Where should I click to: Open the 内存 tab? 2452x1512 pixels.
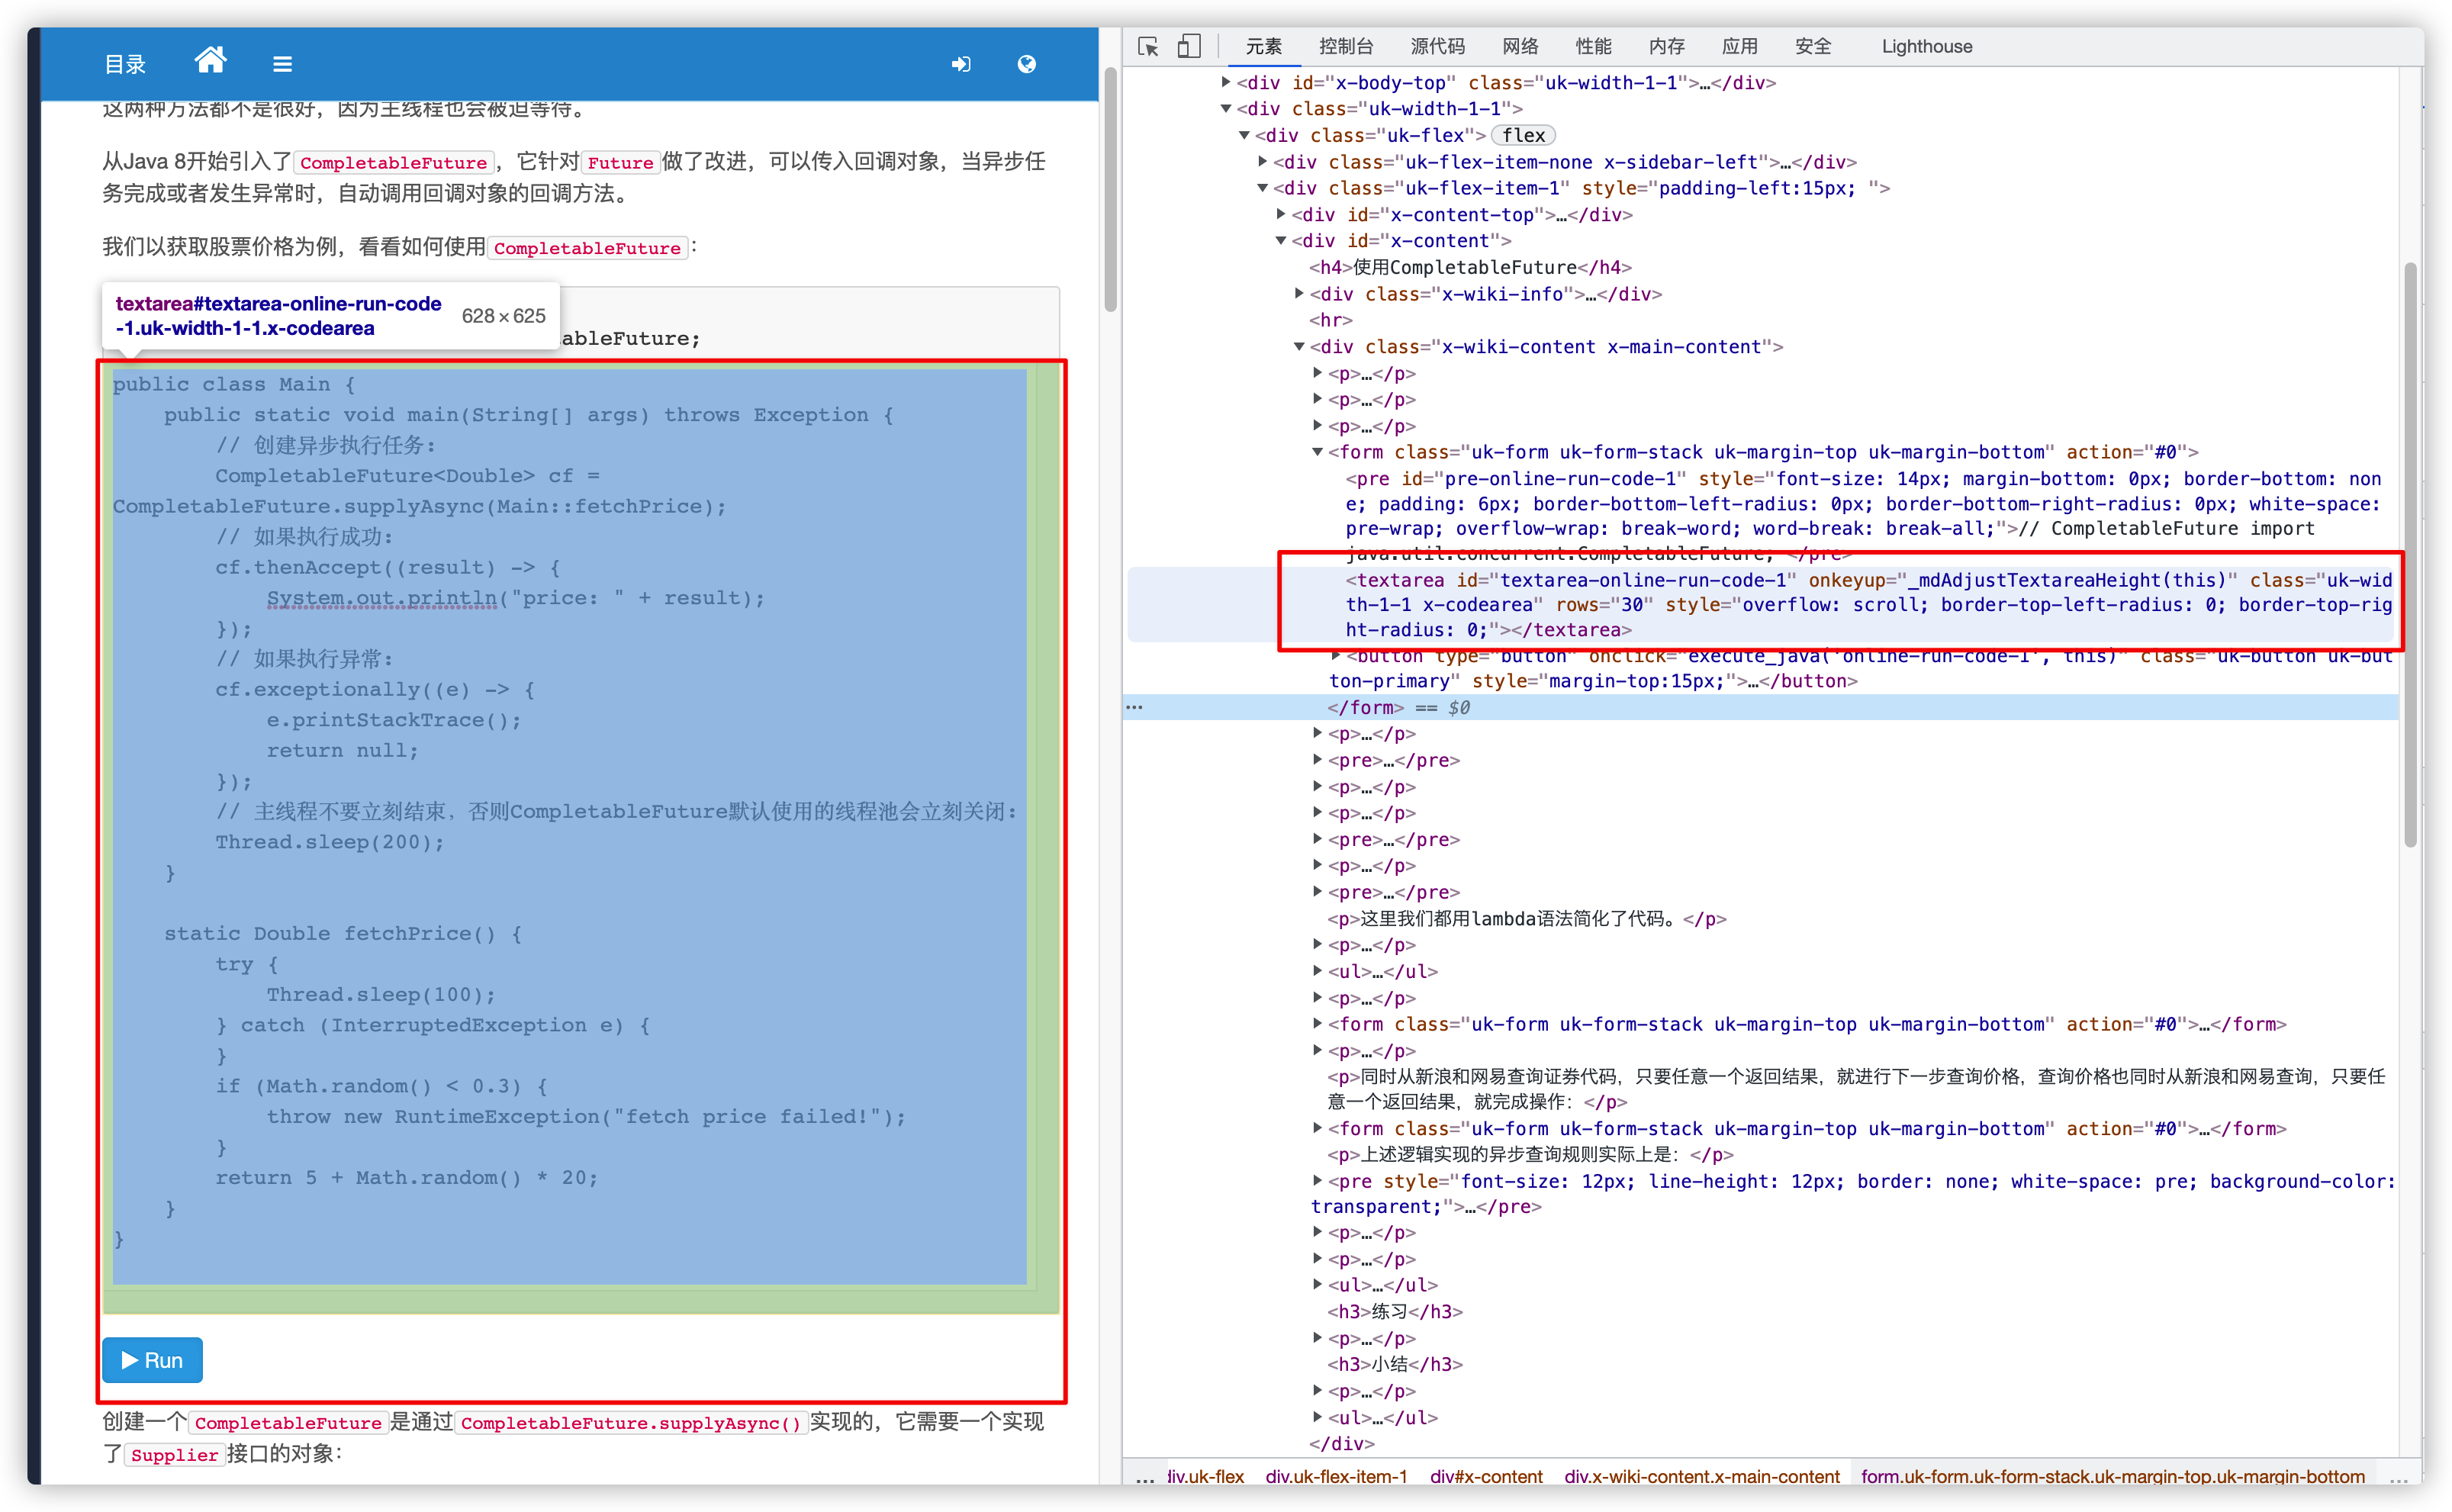pyautogui.click(x=1666, y=46)
